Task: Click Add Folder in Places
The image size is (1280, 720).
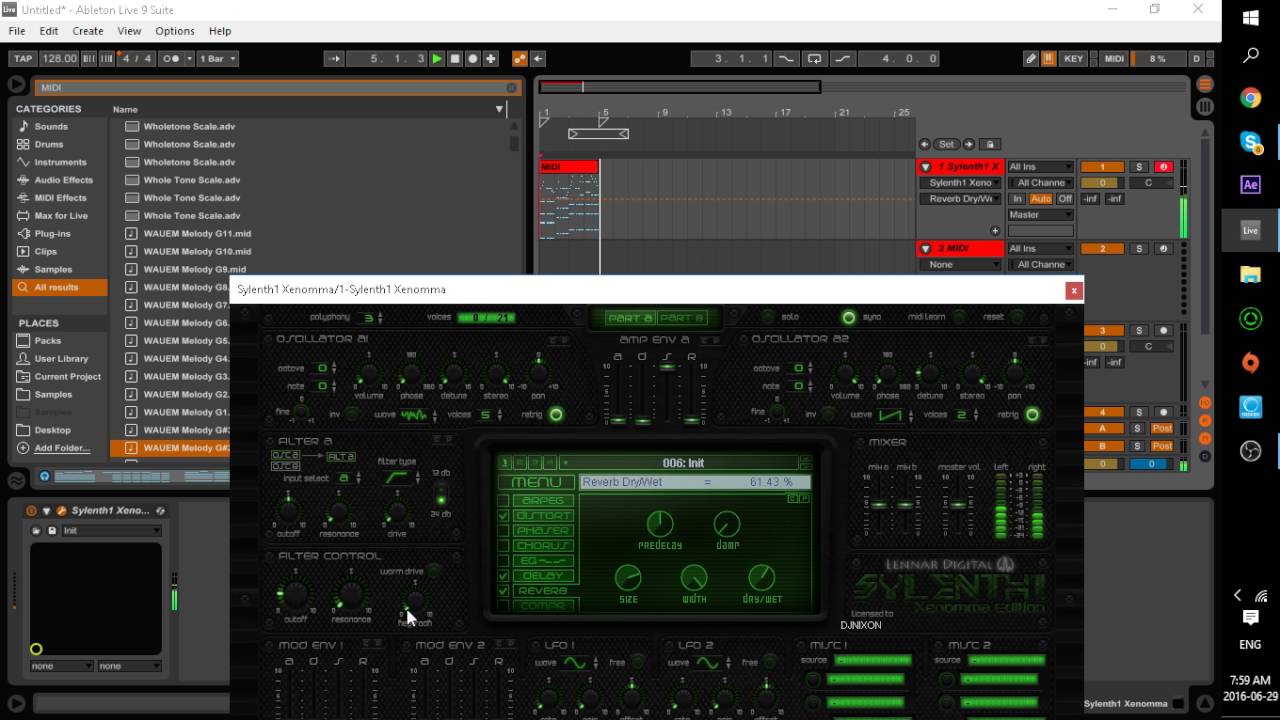Action: pos(62,448)
